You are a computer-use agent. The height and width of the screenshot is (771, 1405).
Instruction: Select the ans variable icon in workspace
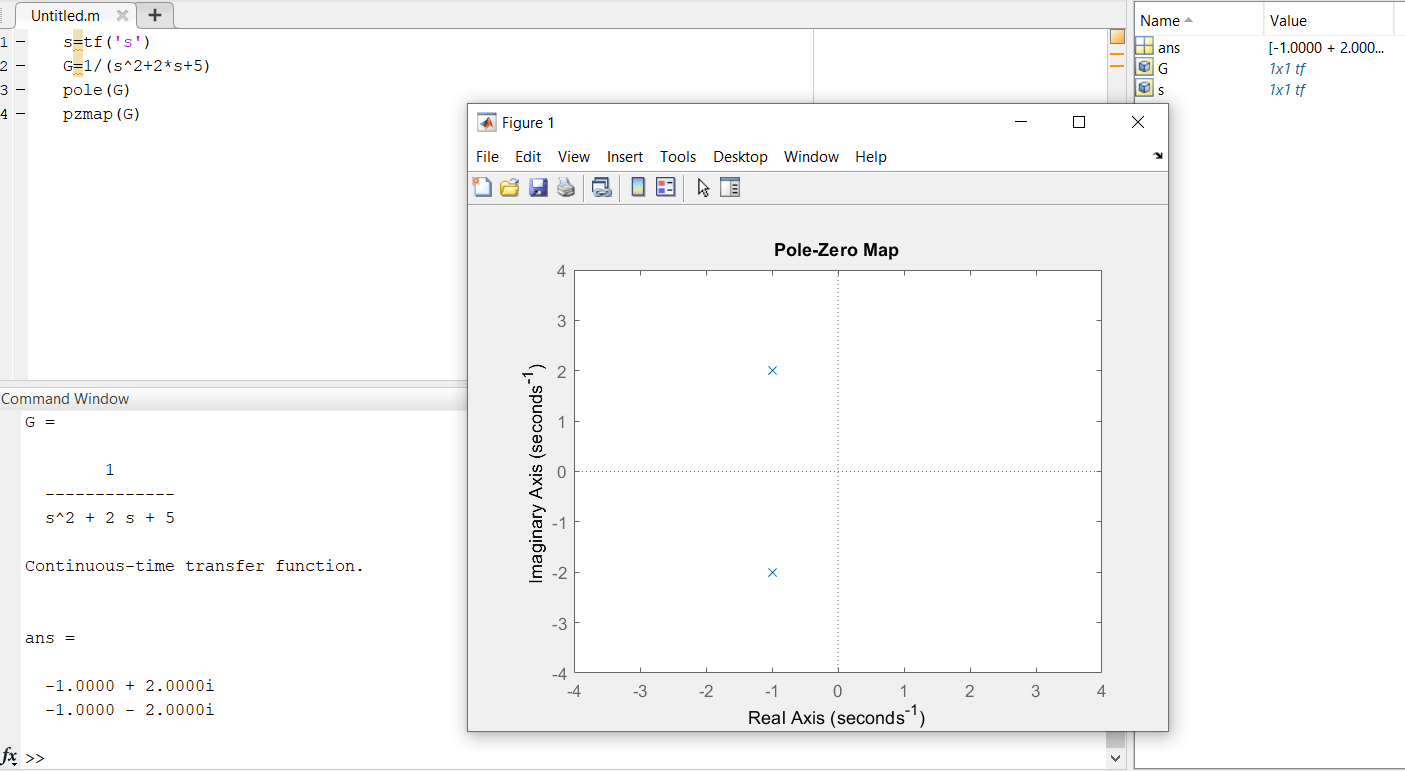(x=1146, y=46)
